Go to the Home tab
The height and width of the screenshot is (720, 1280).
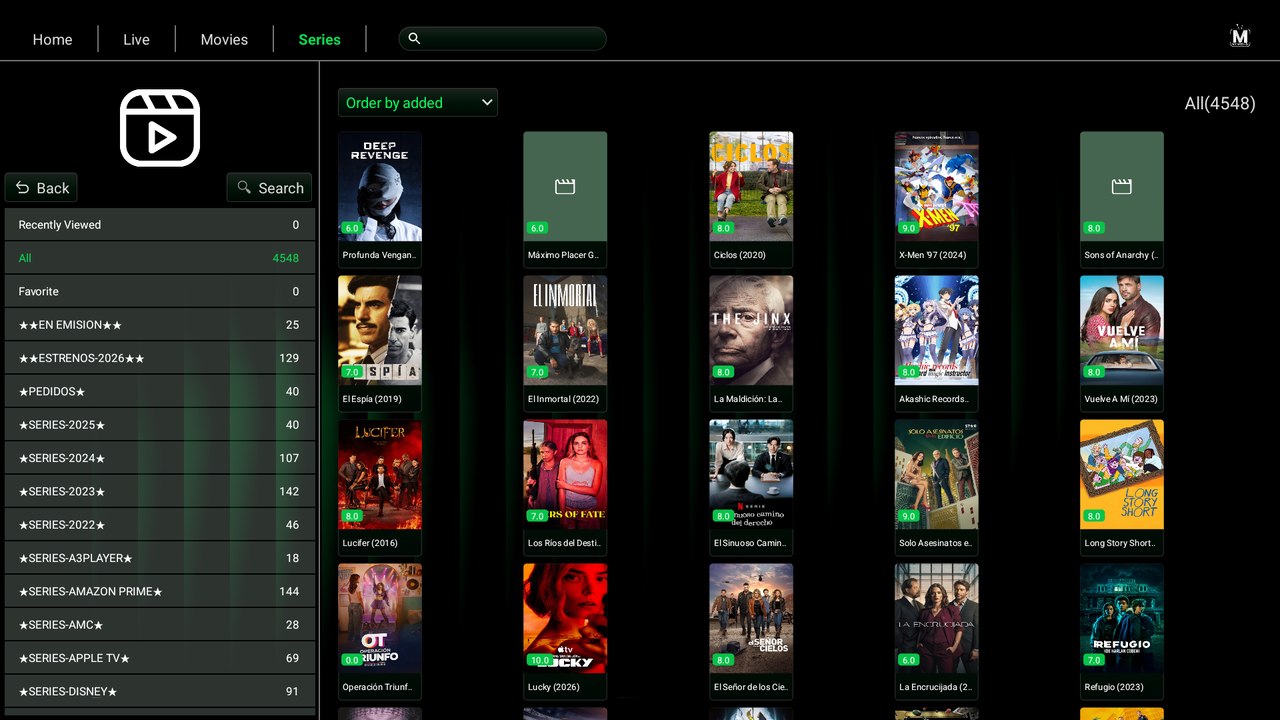52,40
